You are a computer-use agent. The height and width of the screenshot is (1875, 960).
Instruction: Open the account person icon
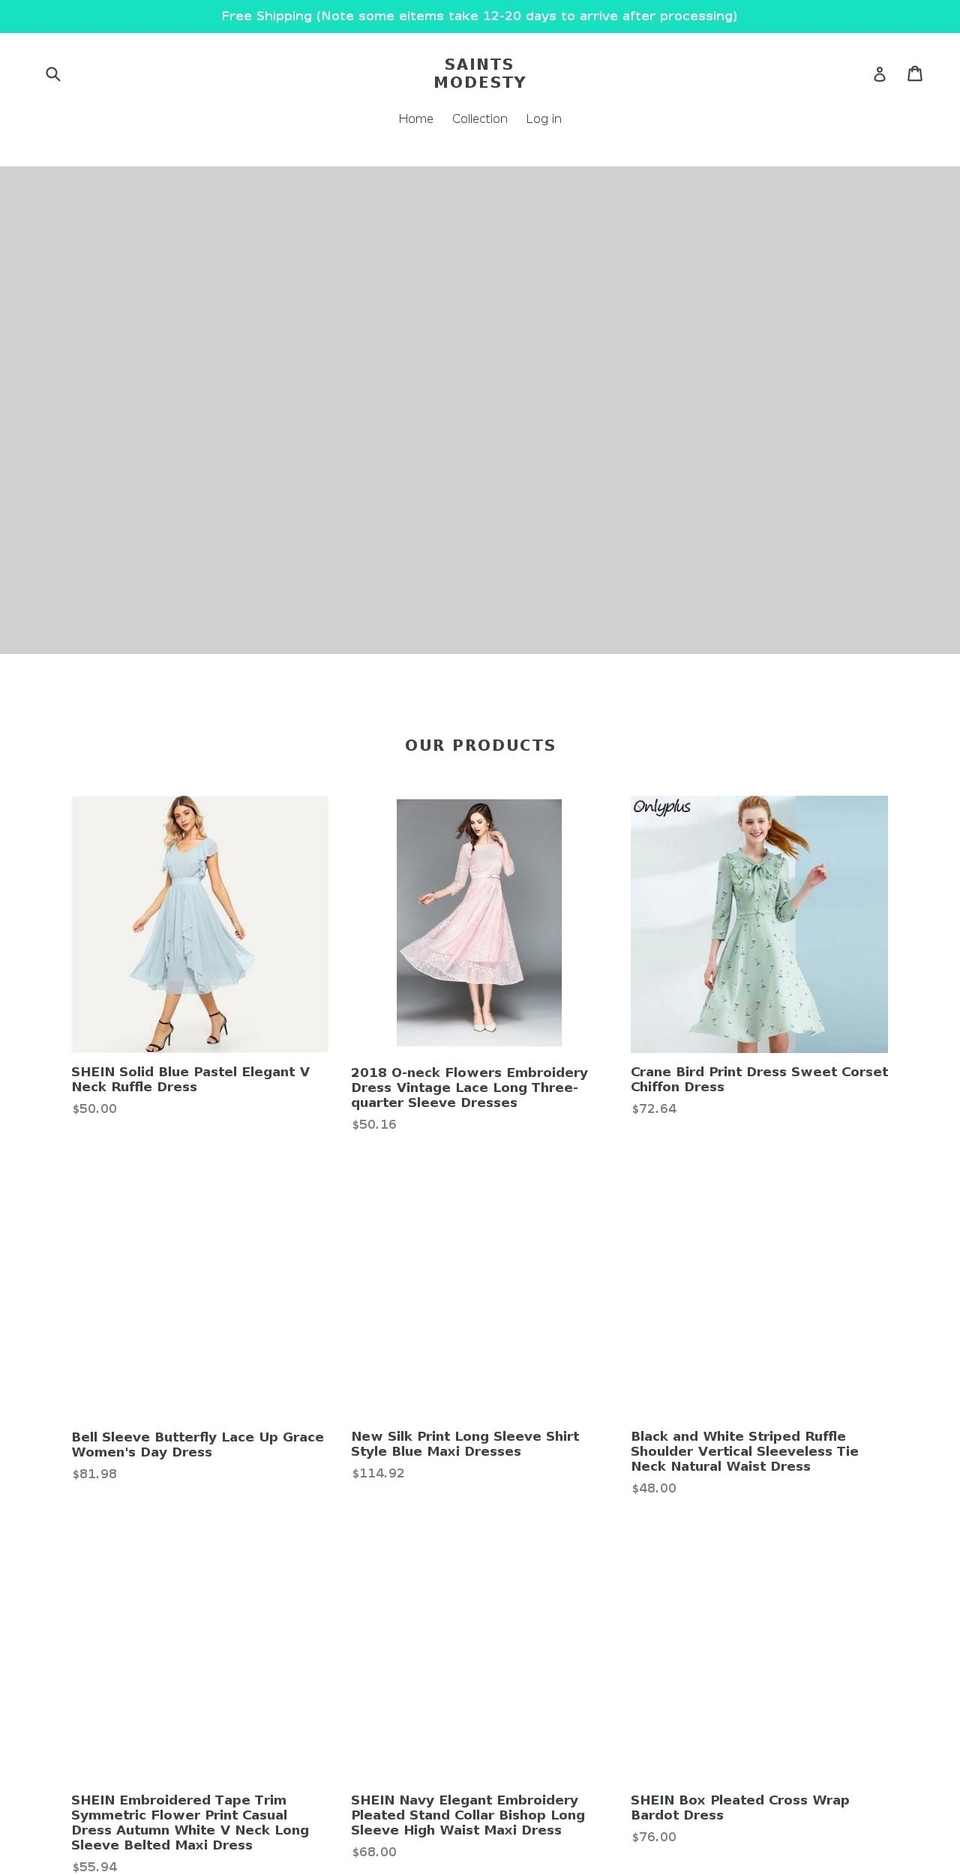point(880,74)
